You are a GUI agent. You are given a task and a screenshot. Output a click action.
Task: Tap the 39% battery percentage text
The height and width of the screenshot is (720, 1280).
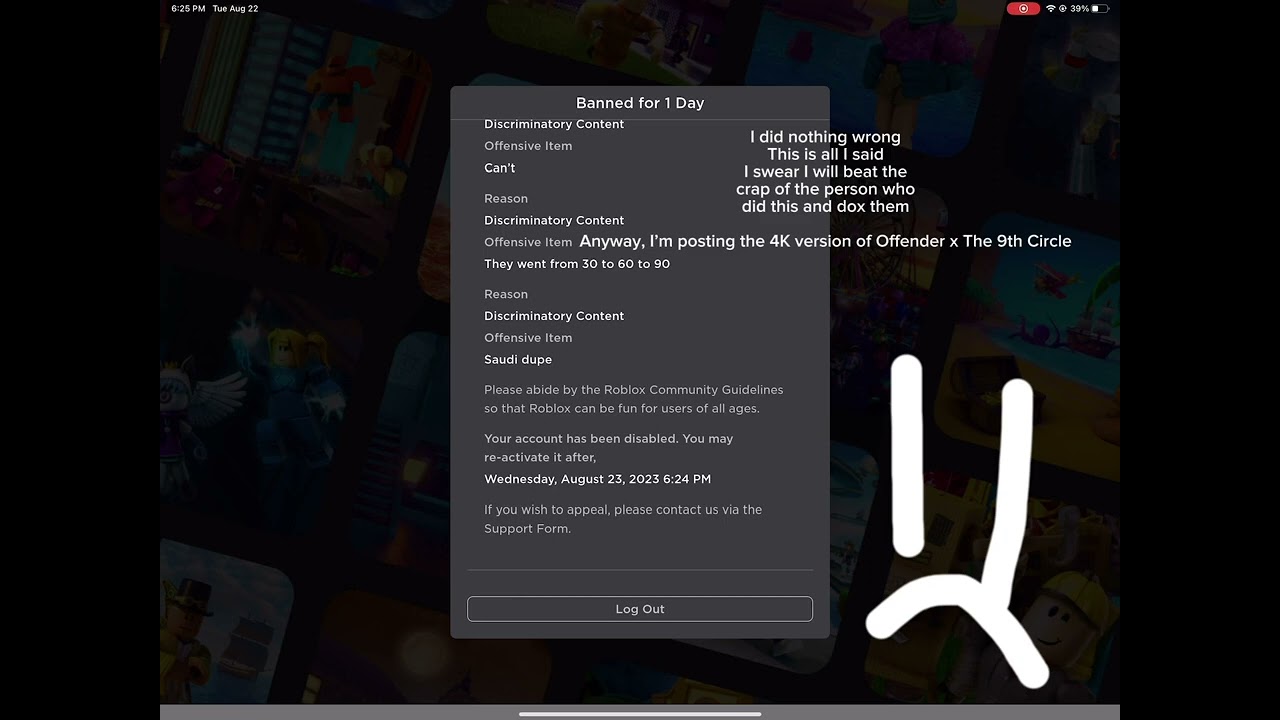[x=1079, y=8]
